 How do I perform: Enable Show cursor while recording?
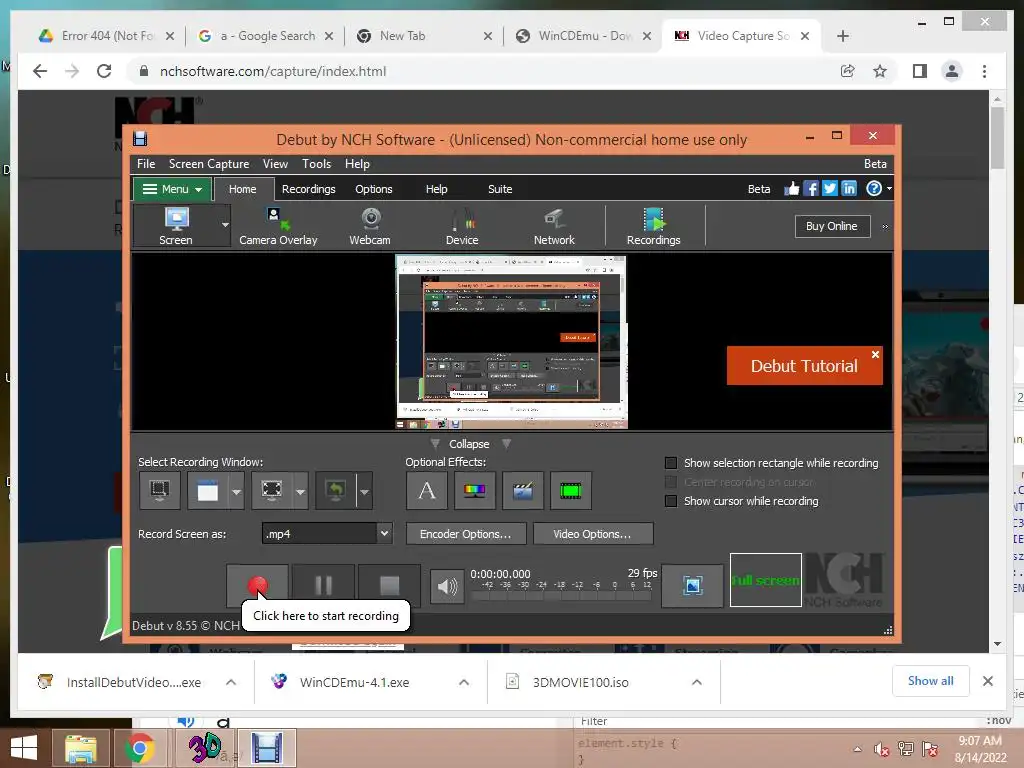pyautogui.click(x=671, y=501)
